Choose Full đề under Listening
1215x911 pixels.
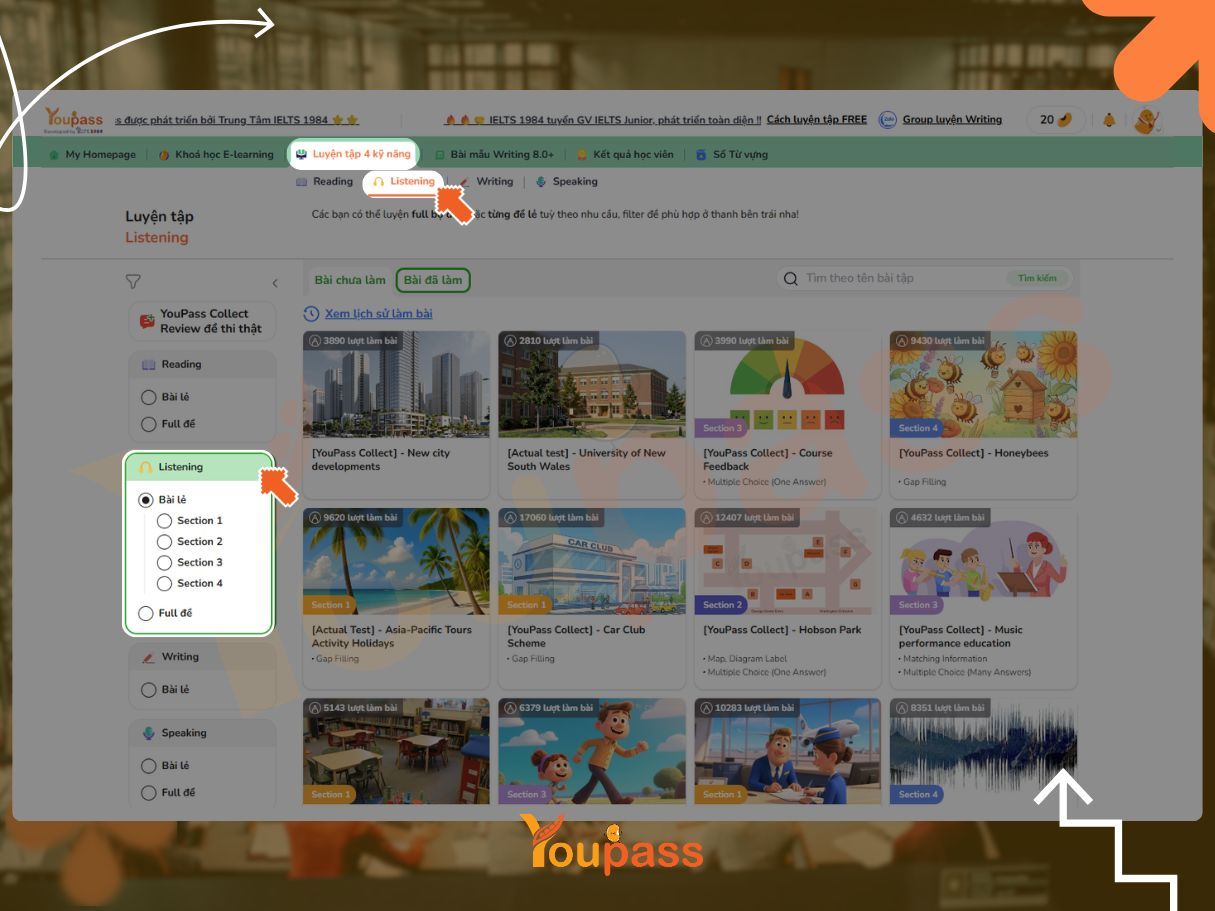pos(146,613)
